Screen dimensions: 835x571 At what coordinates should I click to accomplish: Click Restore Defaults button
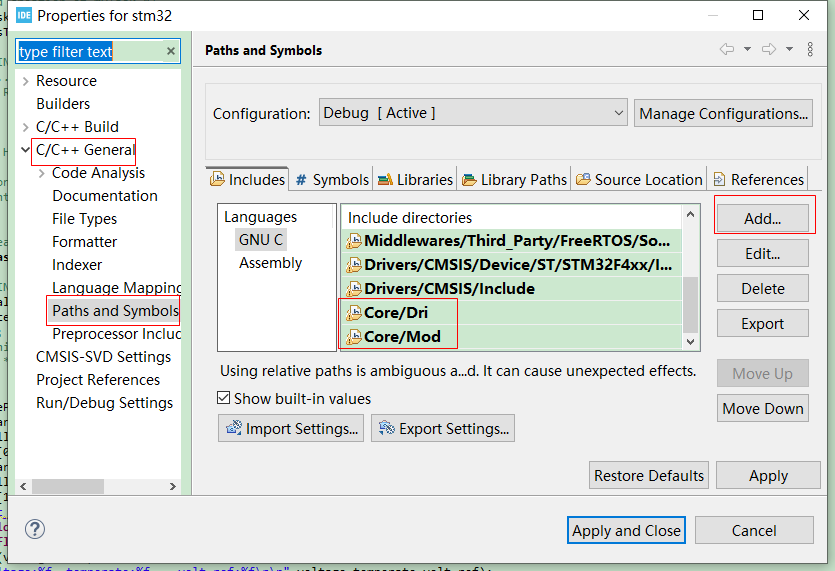pyautogui.click(x=649, y=475)
